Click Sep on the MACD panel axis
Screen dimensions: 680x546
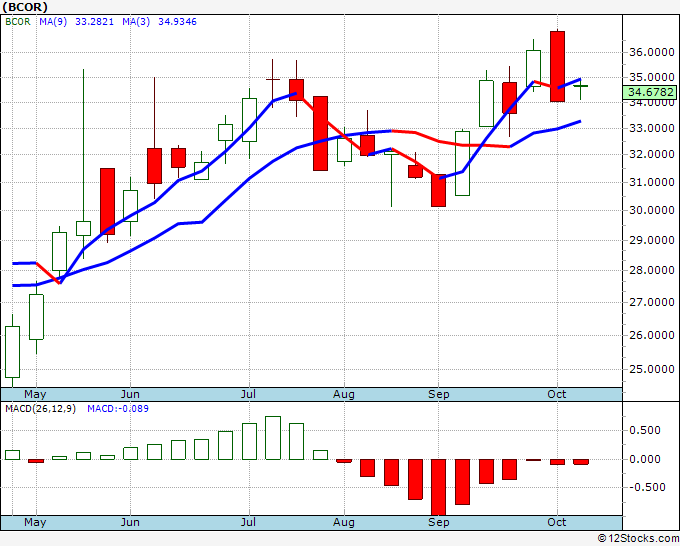click(x=438, y=523)
